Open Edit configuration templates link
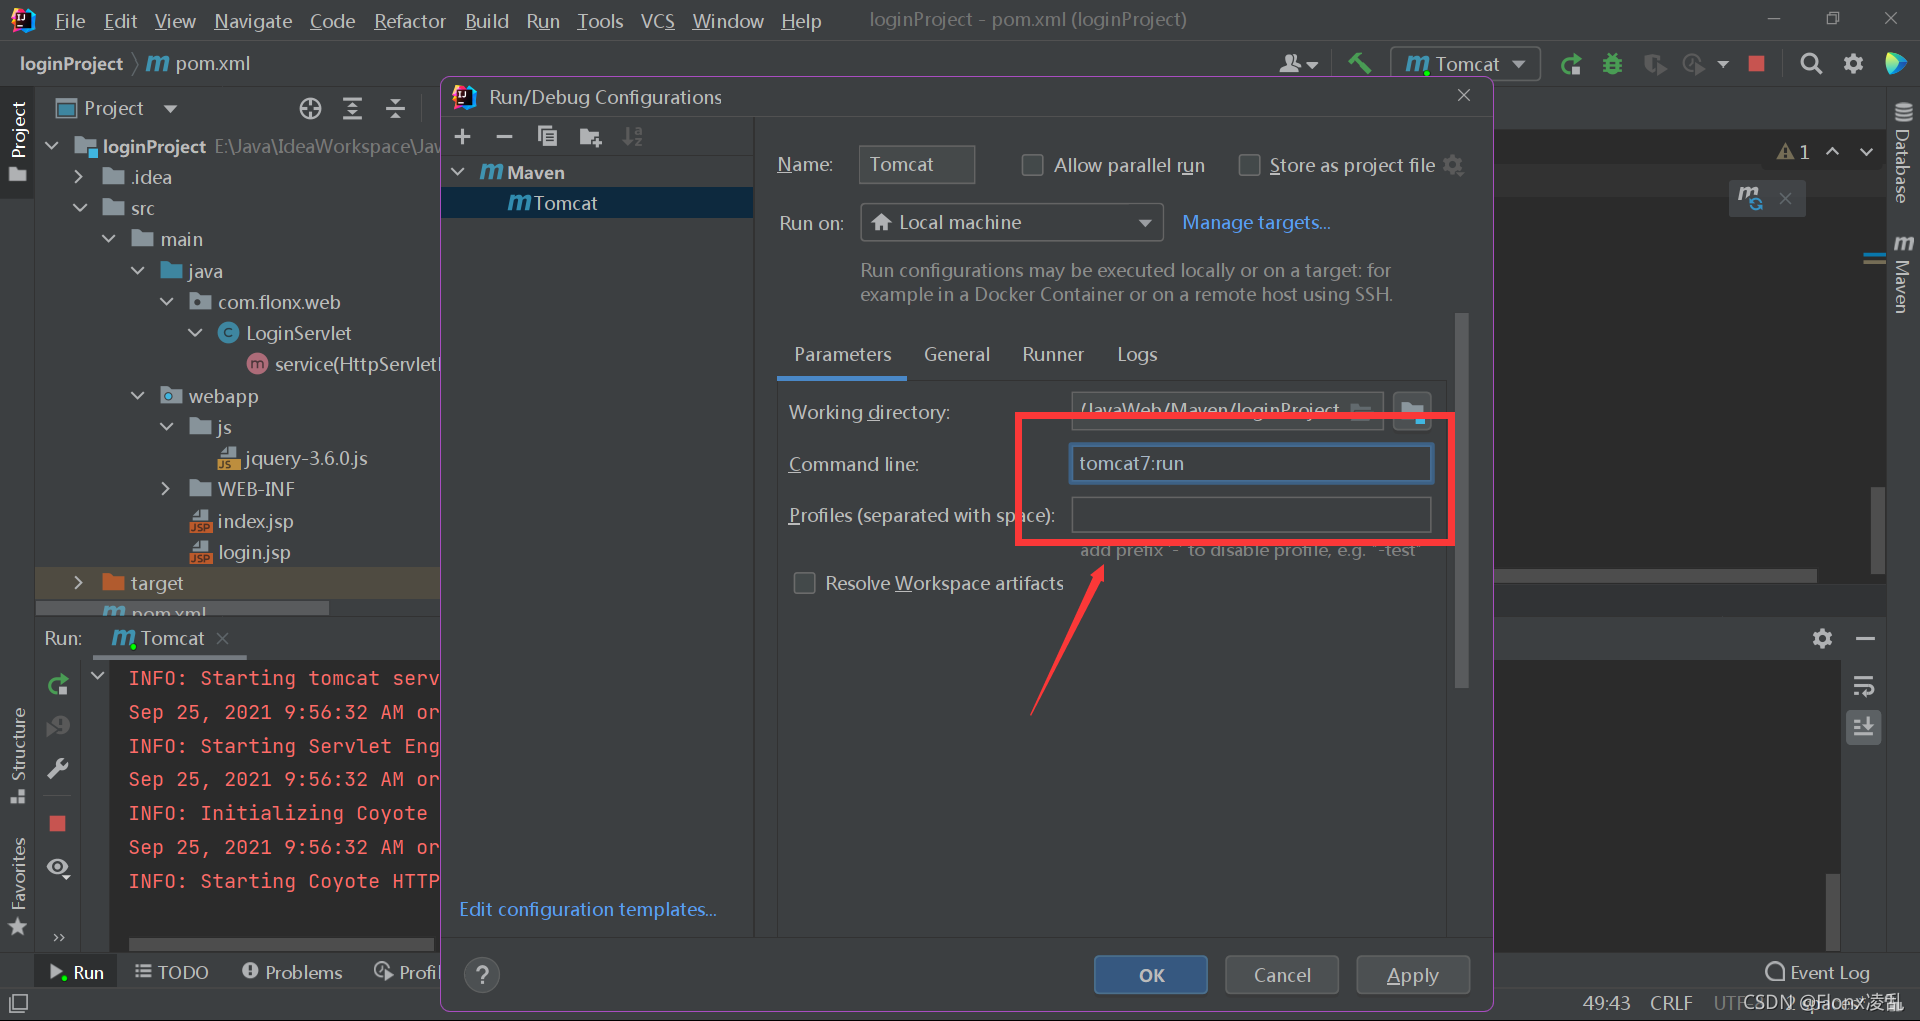This screenshot has height=1021, width=1920. 588,909
